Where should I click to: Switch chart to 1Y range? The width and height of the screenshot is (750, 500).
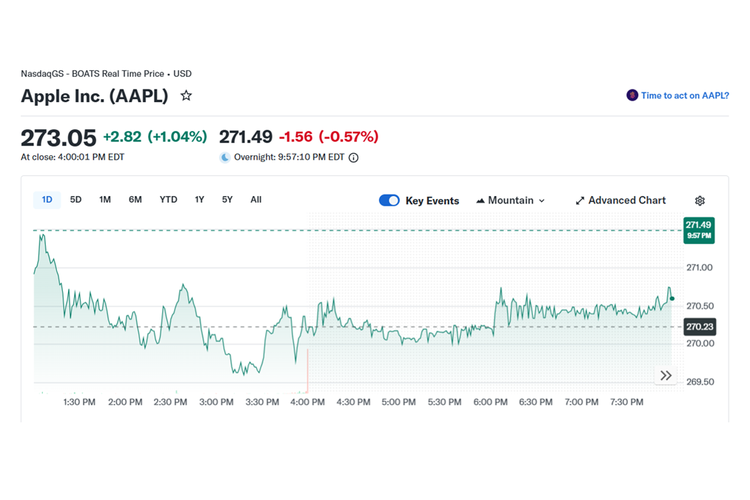(199, 200)
